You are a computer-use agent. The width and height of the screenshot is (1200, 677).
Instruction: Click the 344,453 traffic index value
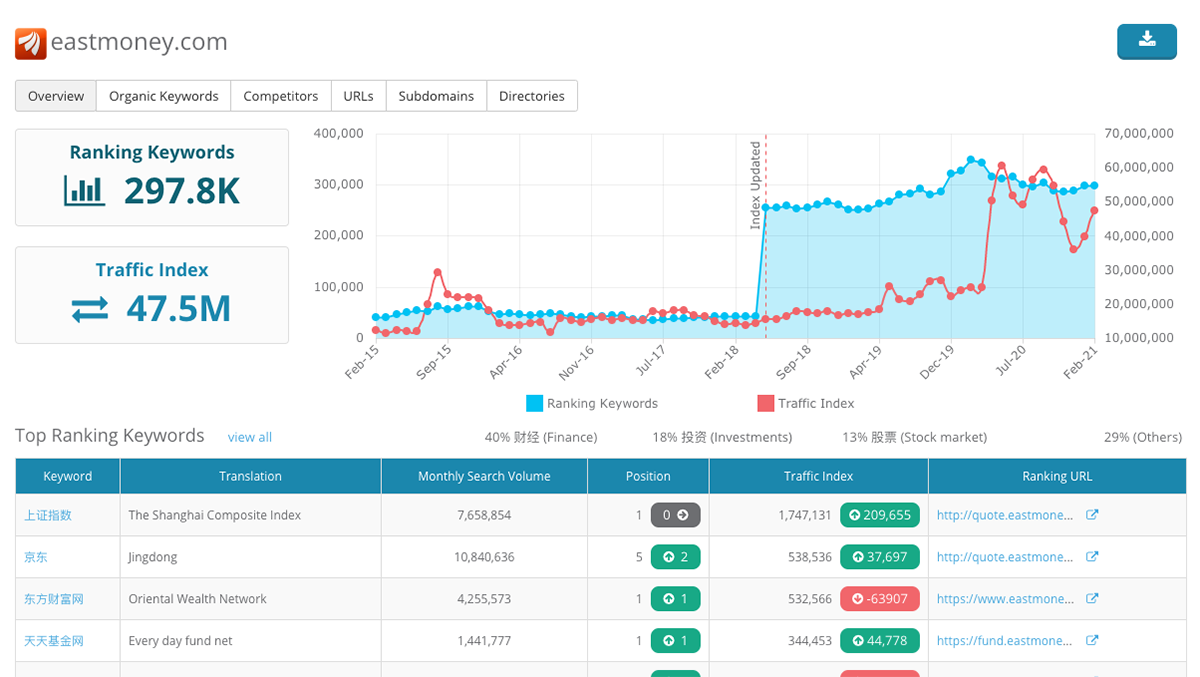coord(810,641)
